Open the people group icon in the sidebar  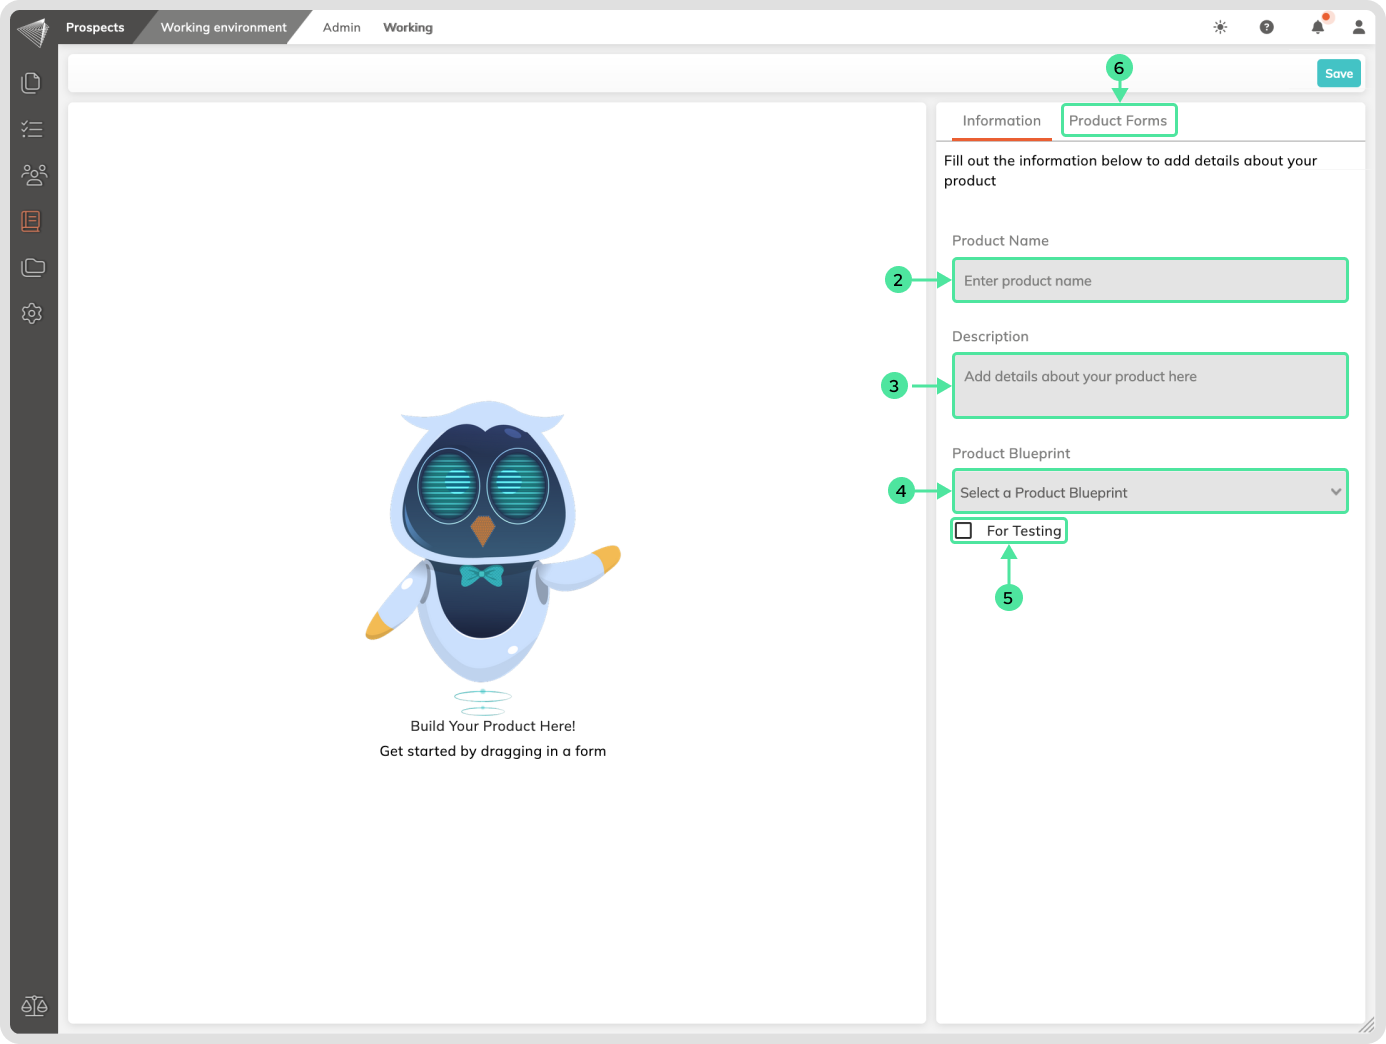click(x=33, y=175)
